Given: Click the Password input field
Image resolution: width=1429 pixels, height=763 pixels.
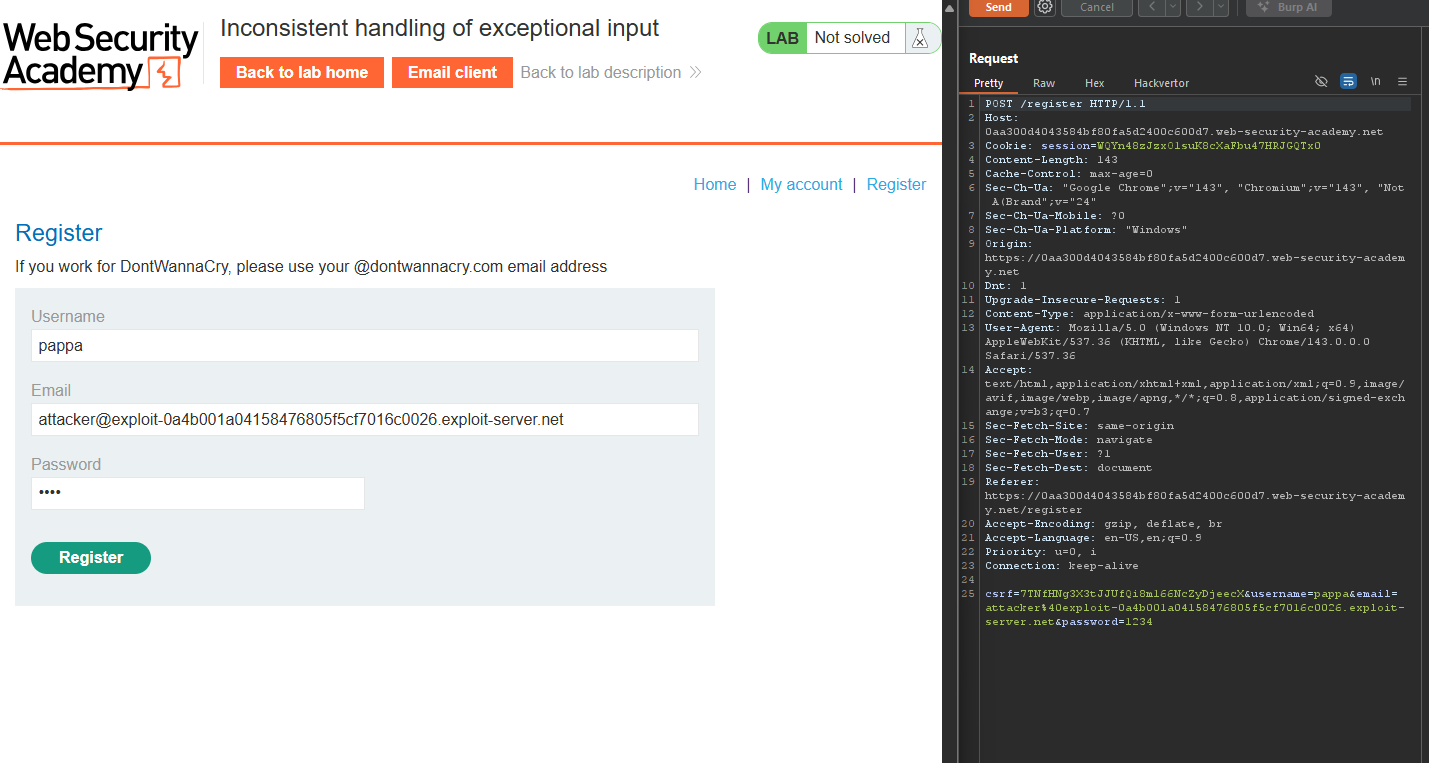Looking at the screenshot, I should click(x=198, y=494).
